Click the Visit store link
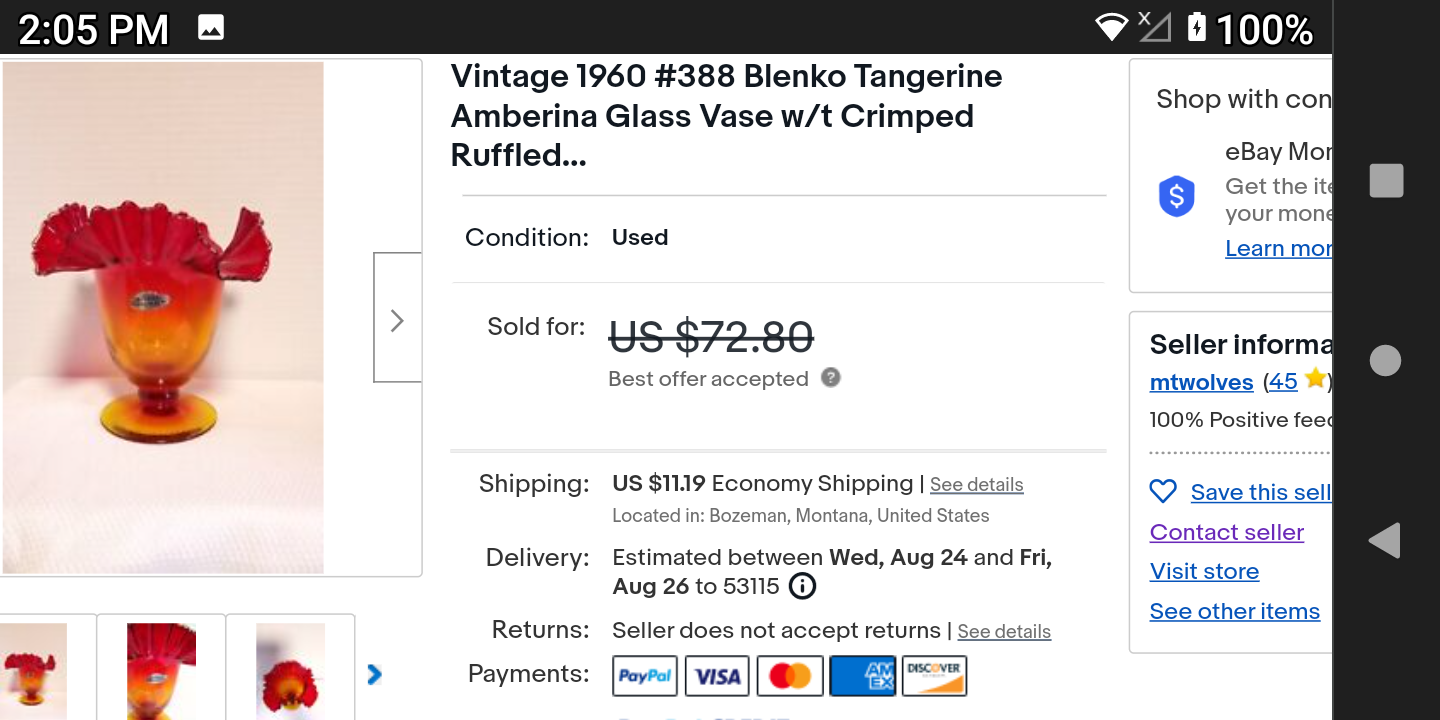The image size is (1440, 720). pyautogui.click(x=1204, y=571)
